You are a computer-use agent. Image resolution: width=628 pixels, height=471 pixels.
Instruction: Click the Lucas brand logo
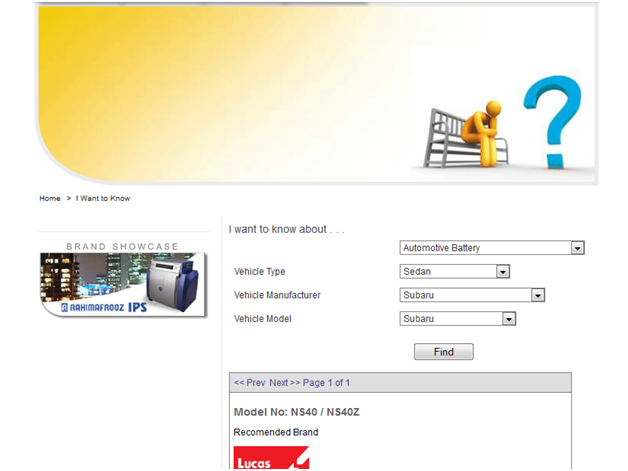tap(272, 458)
